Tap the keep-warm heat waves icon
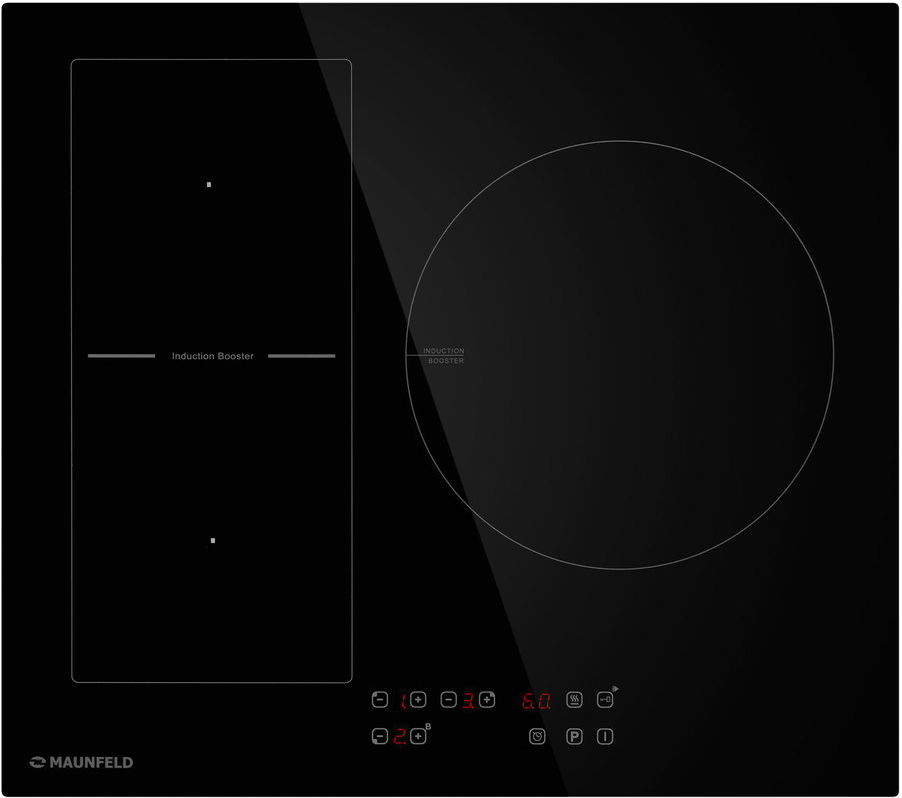This screenshot has width=902, height=798. point(574,700)
